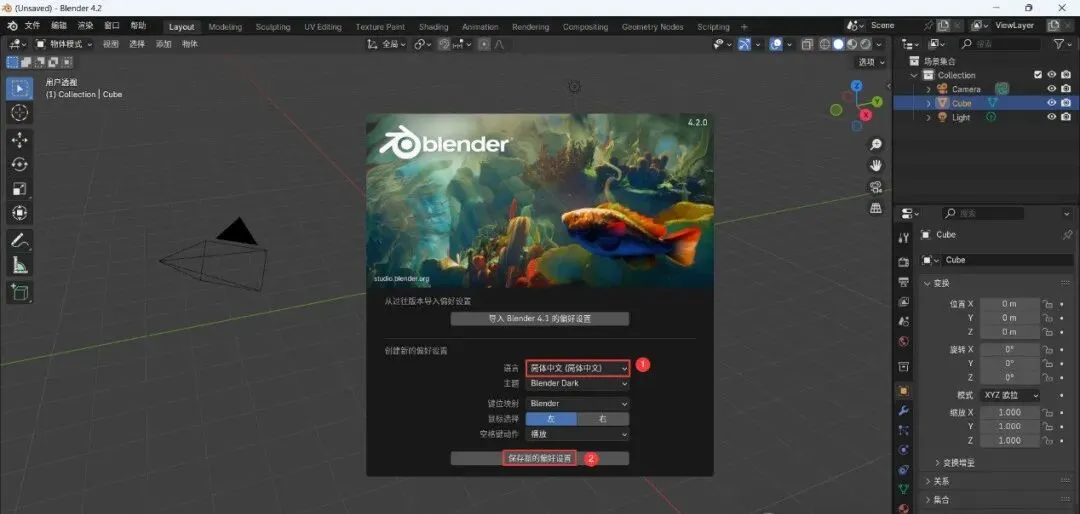Switch to the Sculpting workspace tab
Viewport: 1080px width, 514px height.
(x=273, y=27)
